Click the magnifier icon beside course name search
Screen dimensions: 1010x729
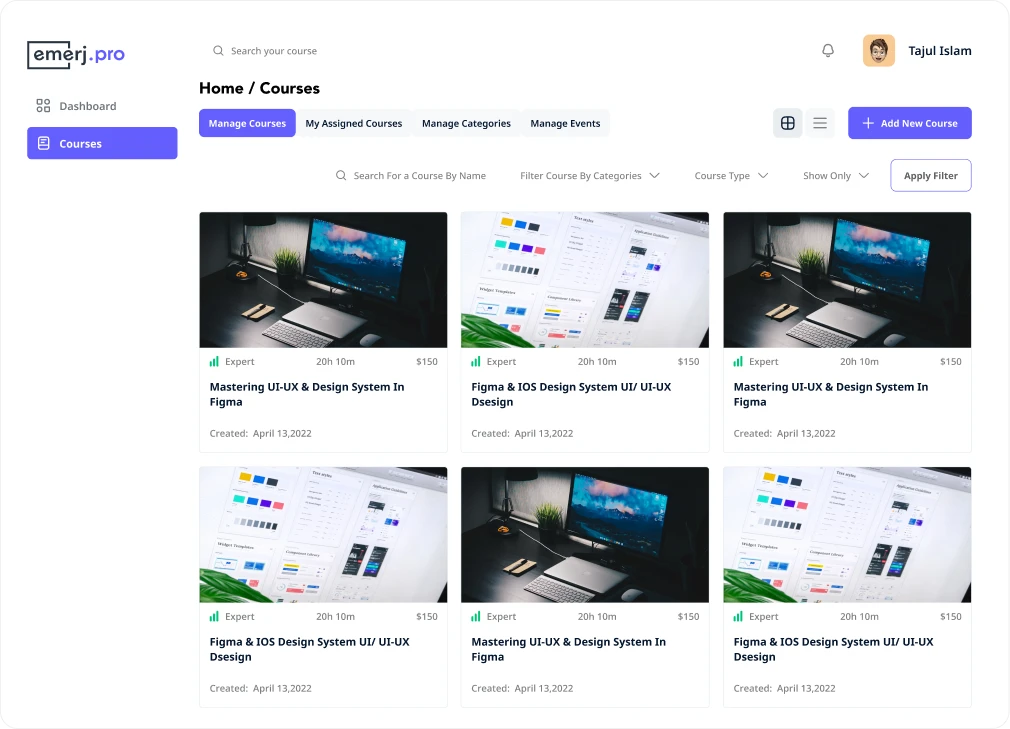(x=341, y=176)
